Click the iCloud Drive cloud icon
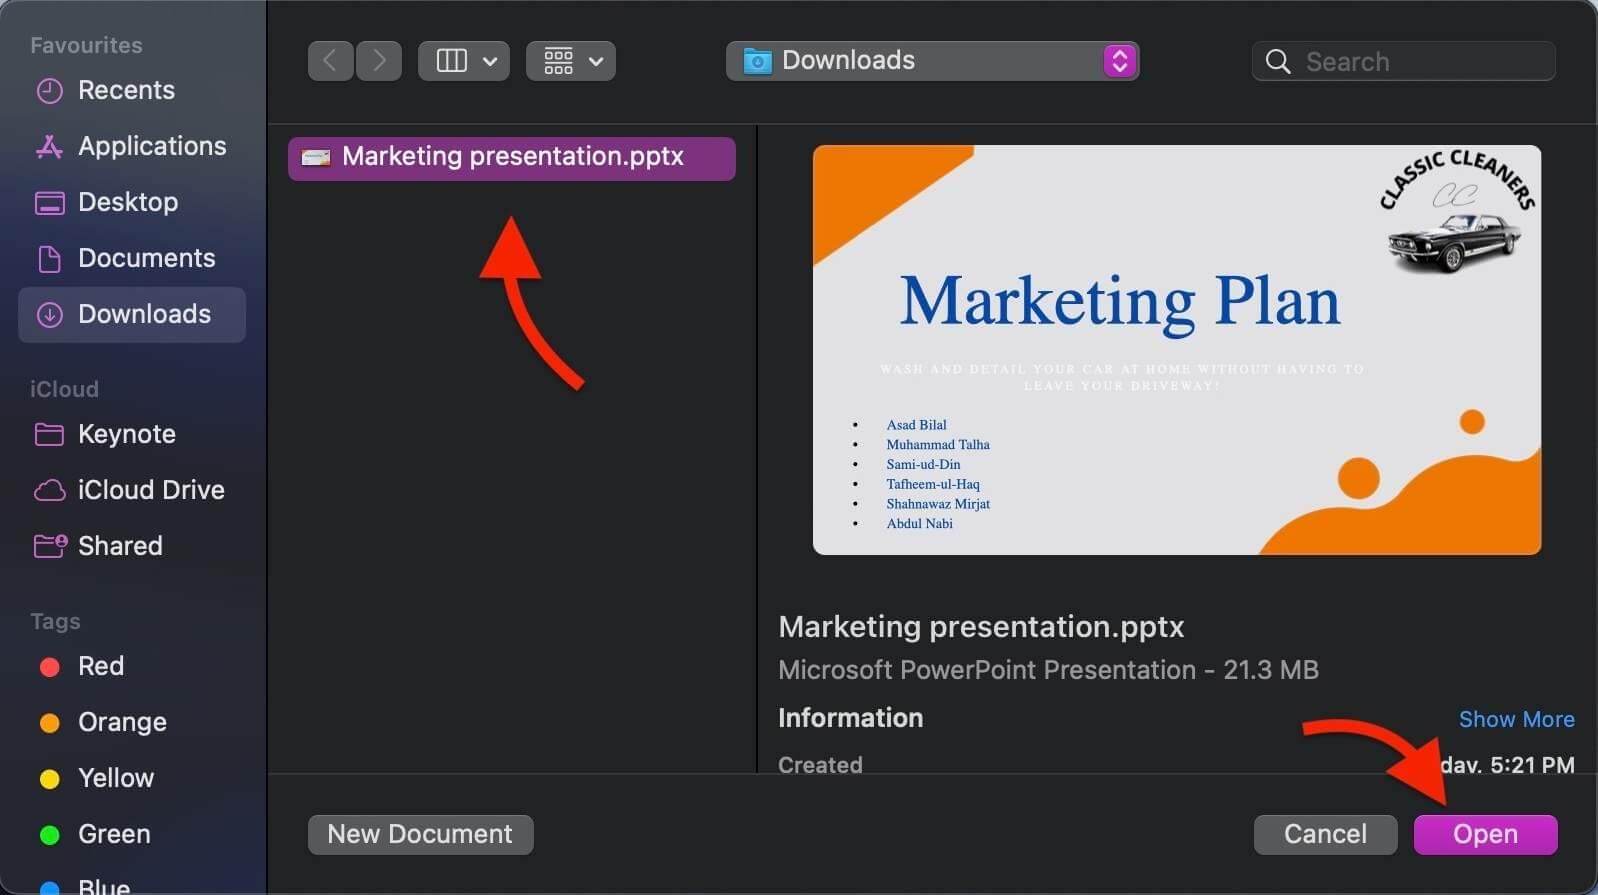This screenshot has width=1598, height=895. (49, 490)
